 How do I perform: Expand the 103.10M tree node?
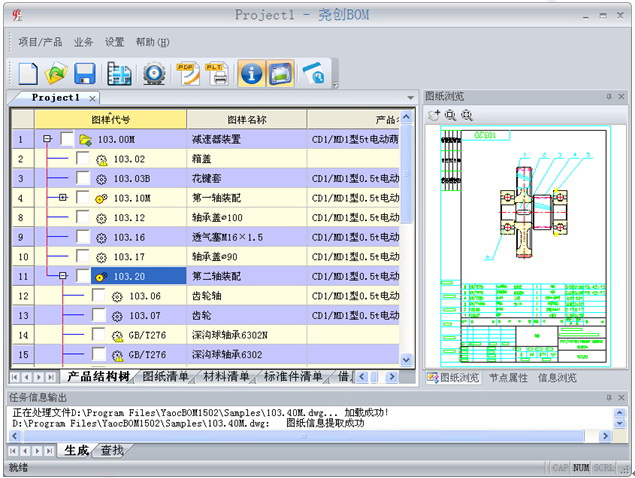tap(63, 198)
